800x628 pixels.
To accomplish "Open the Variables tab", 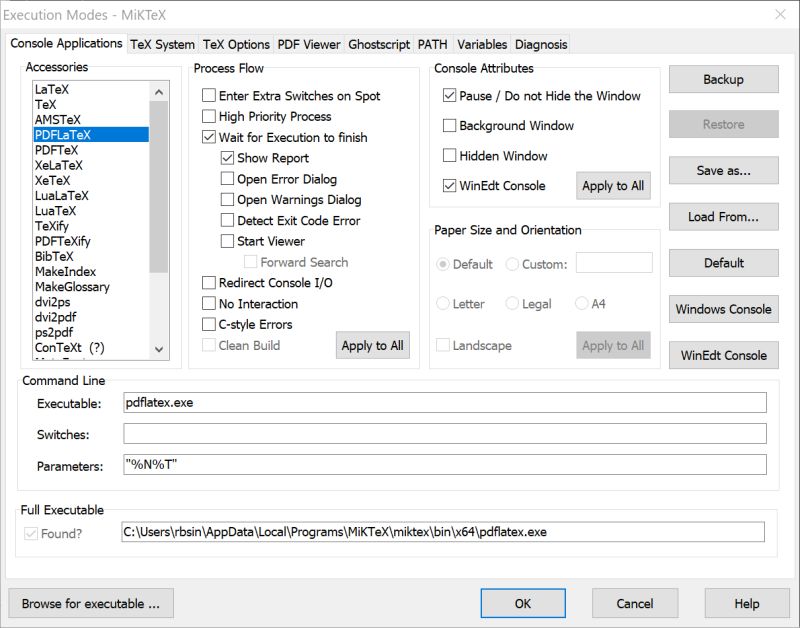I will tap(482, 44).
